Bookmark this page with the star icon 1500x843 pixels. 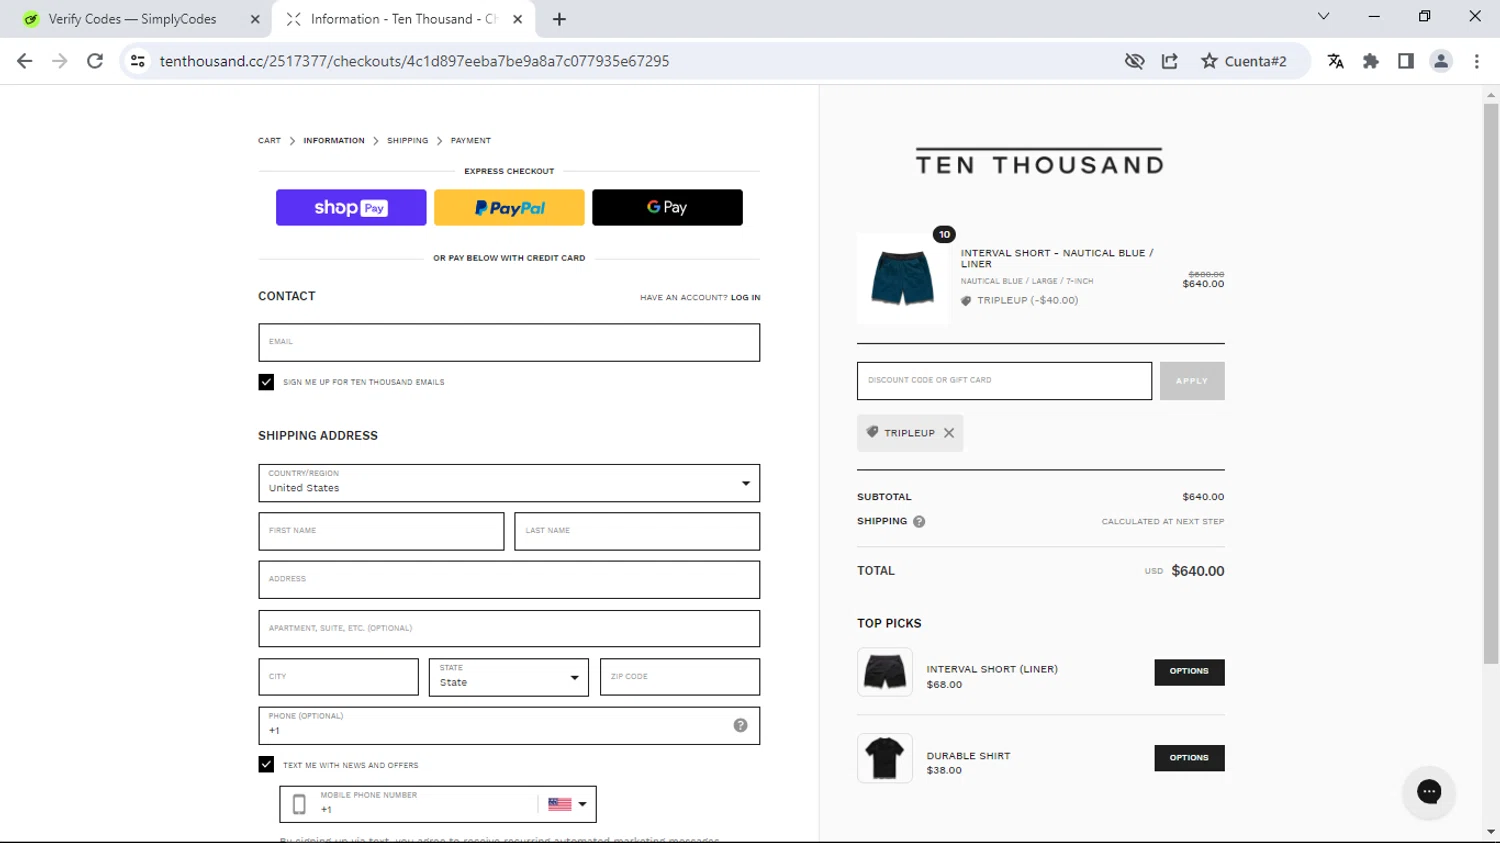(1209, 61)
